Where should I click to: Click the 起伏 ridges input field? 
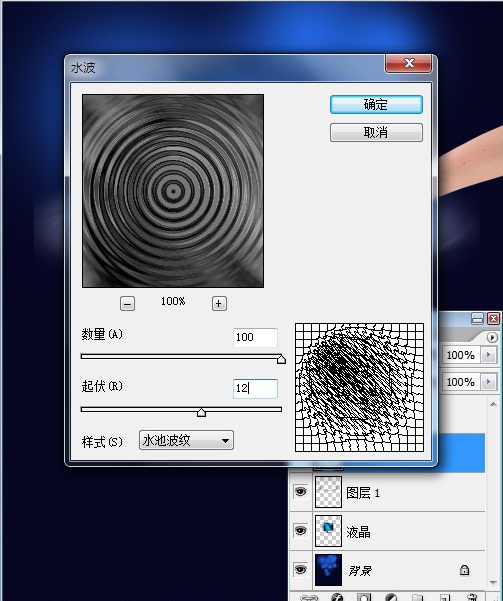coord(255,389)
